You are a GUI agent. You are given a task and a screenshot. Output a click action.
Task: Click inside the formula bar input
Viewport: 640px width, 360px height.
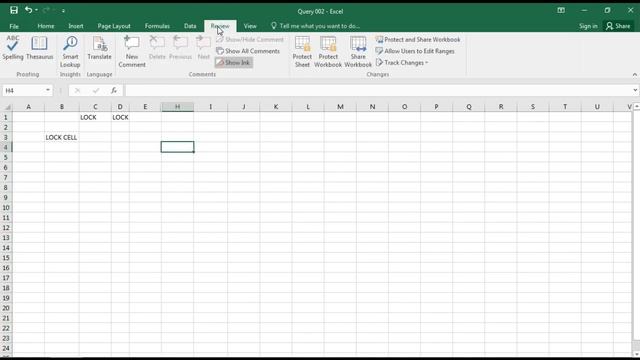click(378, 90)
